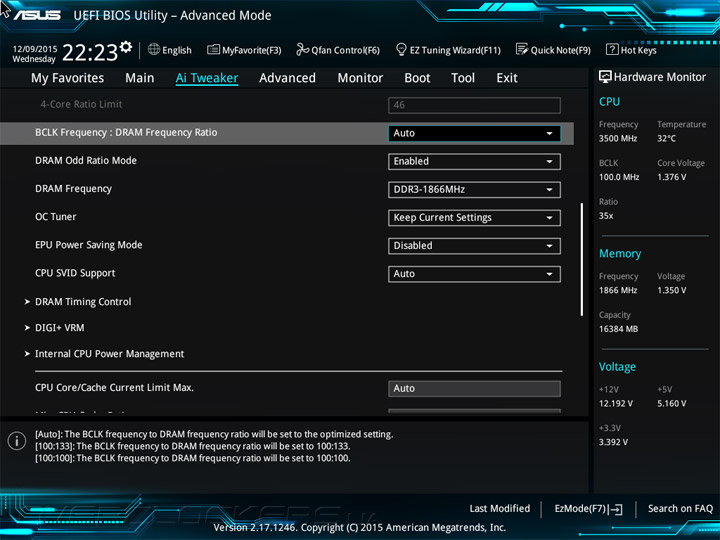This screenshot has width=720, height=540.
Task: Click the Hot Keys question mark icon
Action: (x=612, y=49)
